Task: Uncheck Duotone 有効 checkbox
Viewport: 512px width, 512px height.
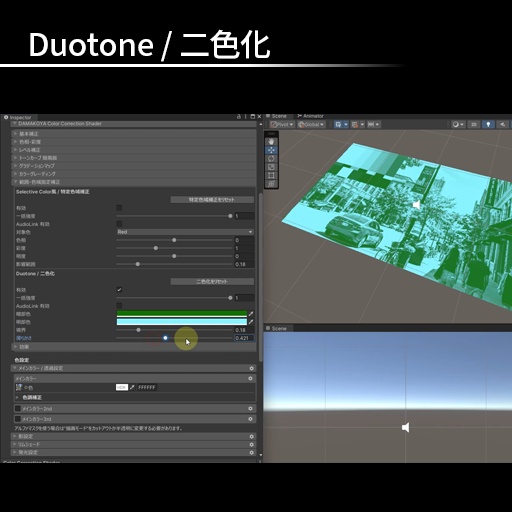Action: click(x=119, y=289)
